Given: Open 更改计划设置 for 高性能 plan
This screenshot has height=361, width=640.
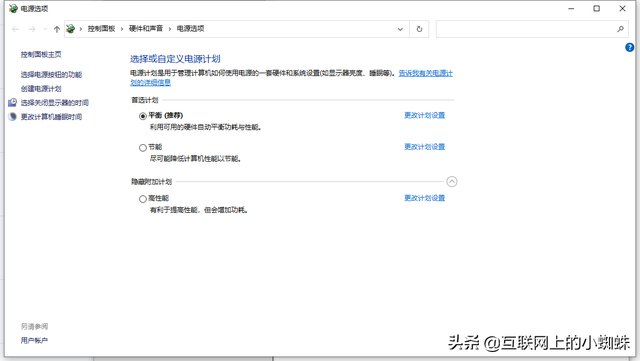Looking at the screenshot, I should pyautogui.click(x=424, y=198).
